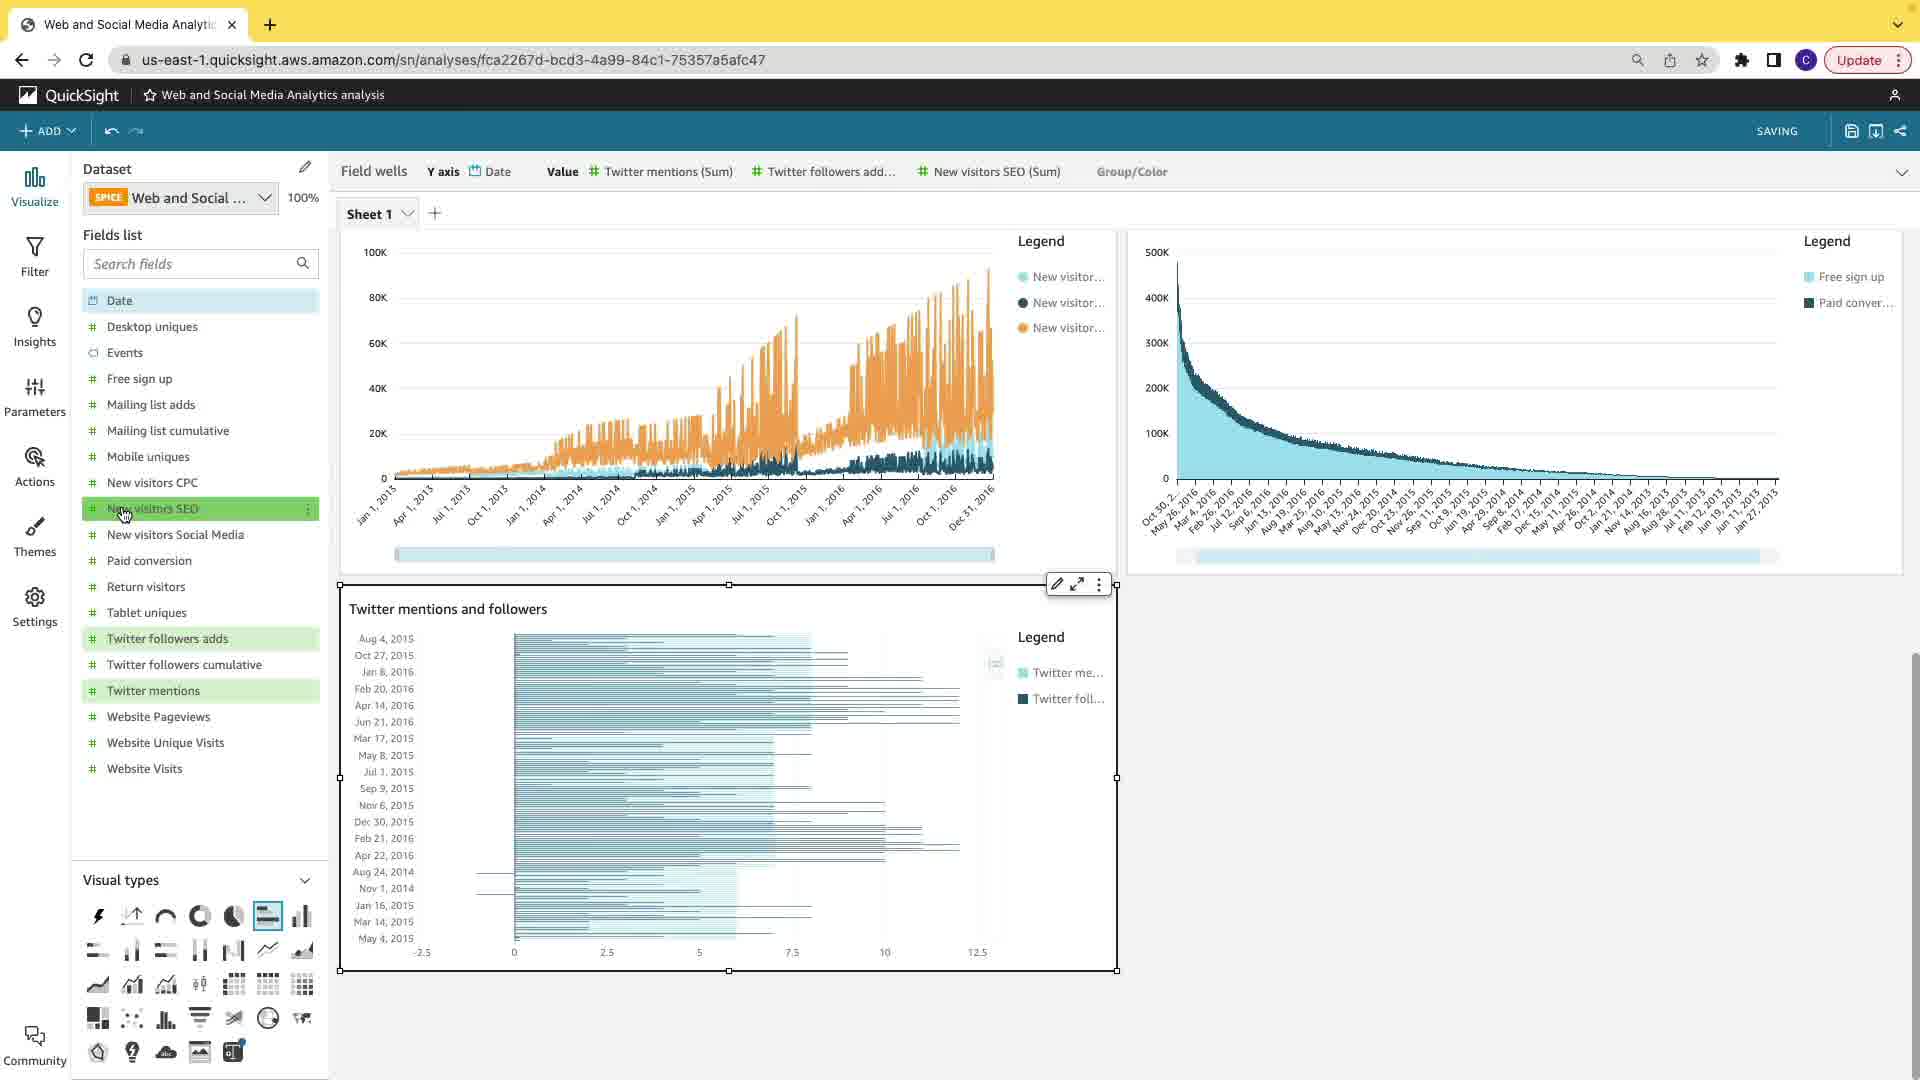Viewport: 1920px width, 1080px height.
Task: Collapse the Field wells bar
Action: [x=1901, y=172]
